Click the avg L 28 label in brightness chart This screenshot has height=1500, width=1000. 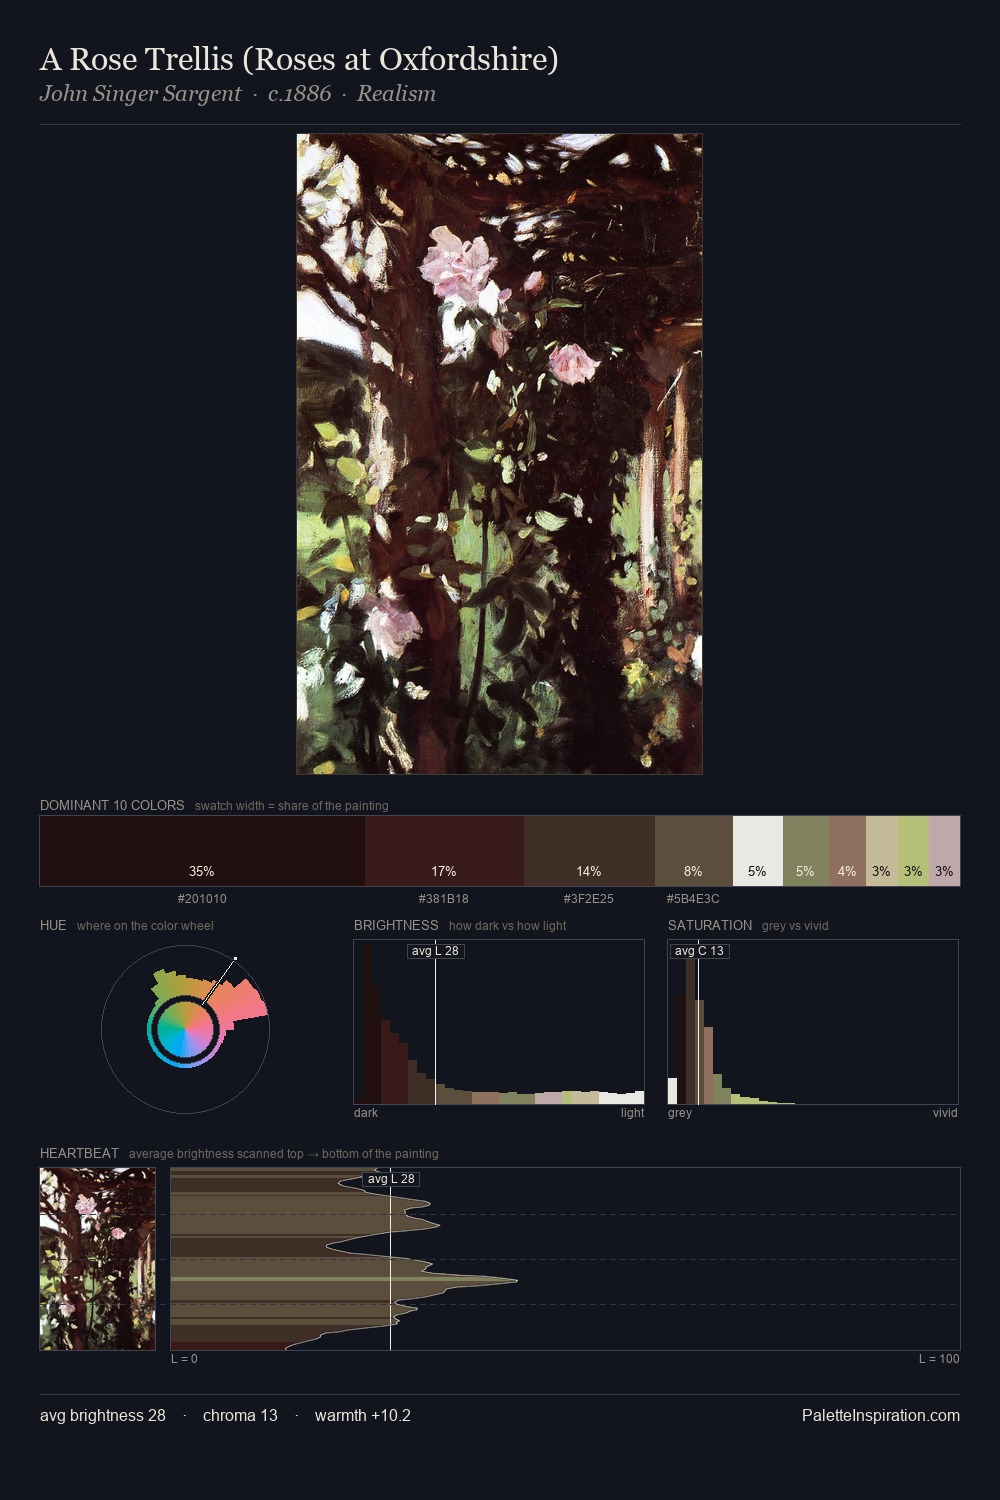tap(435, 951)
